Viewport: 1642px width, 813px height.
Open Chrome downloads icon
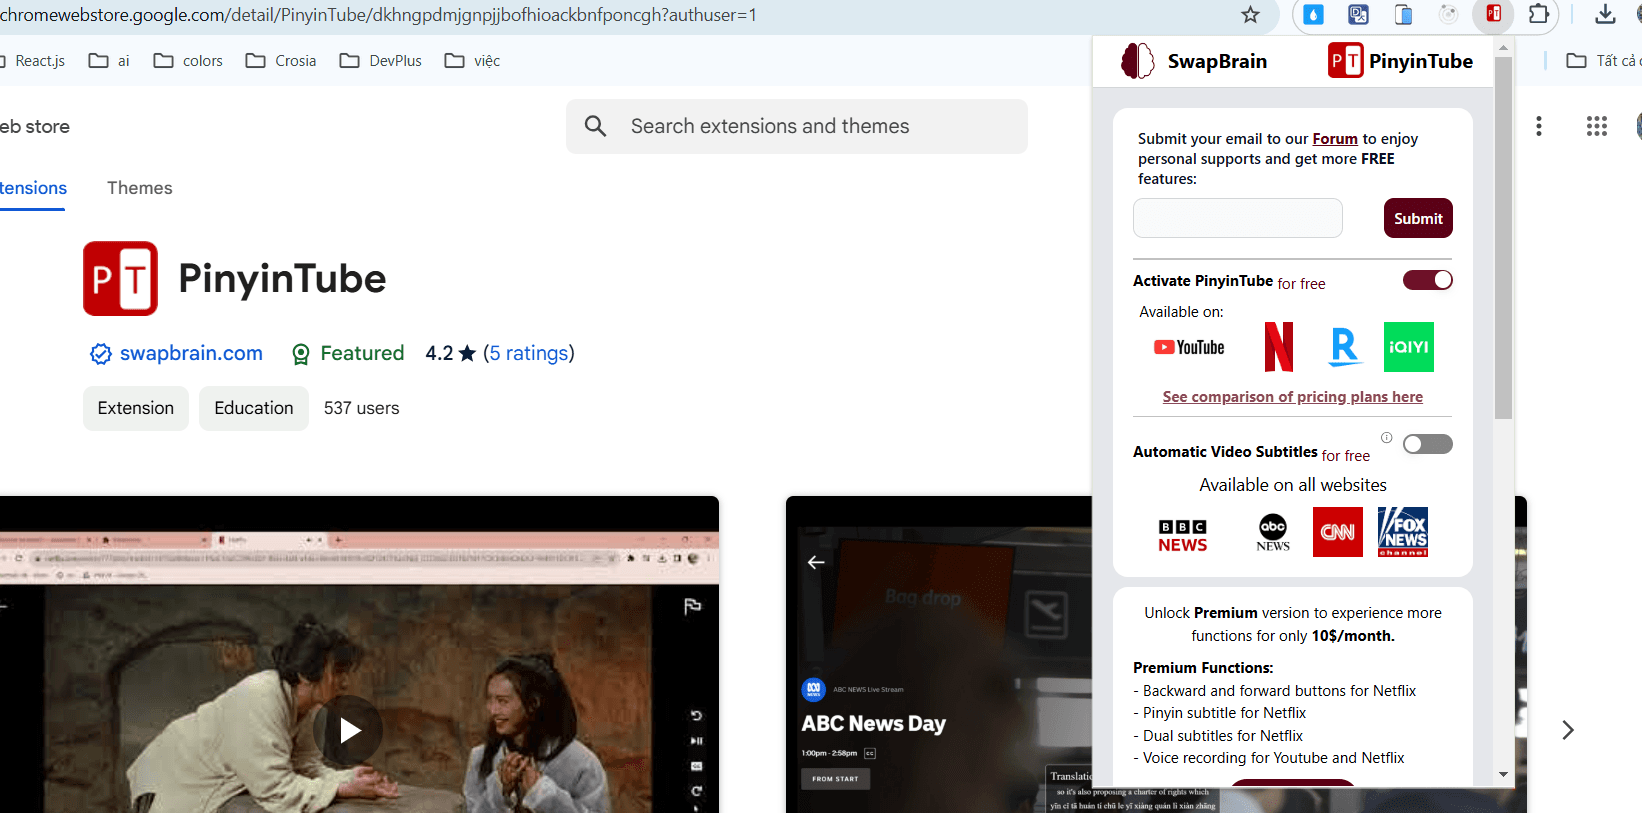[x=1605, y=14]
